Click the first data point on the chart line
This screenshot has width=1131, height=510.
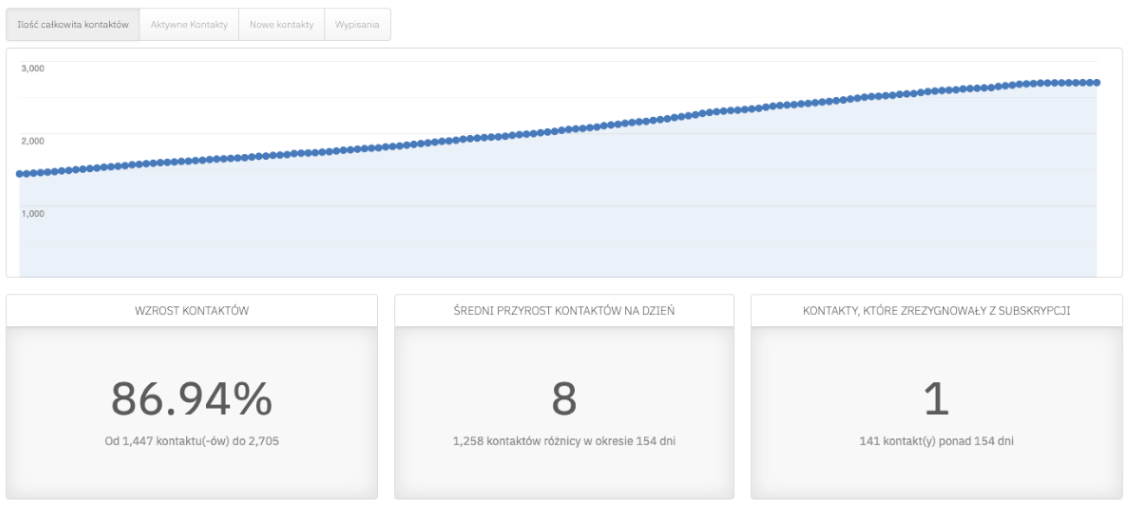point(20,174)
